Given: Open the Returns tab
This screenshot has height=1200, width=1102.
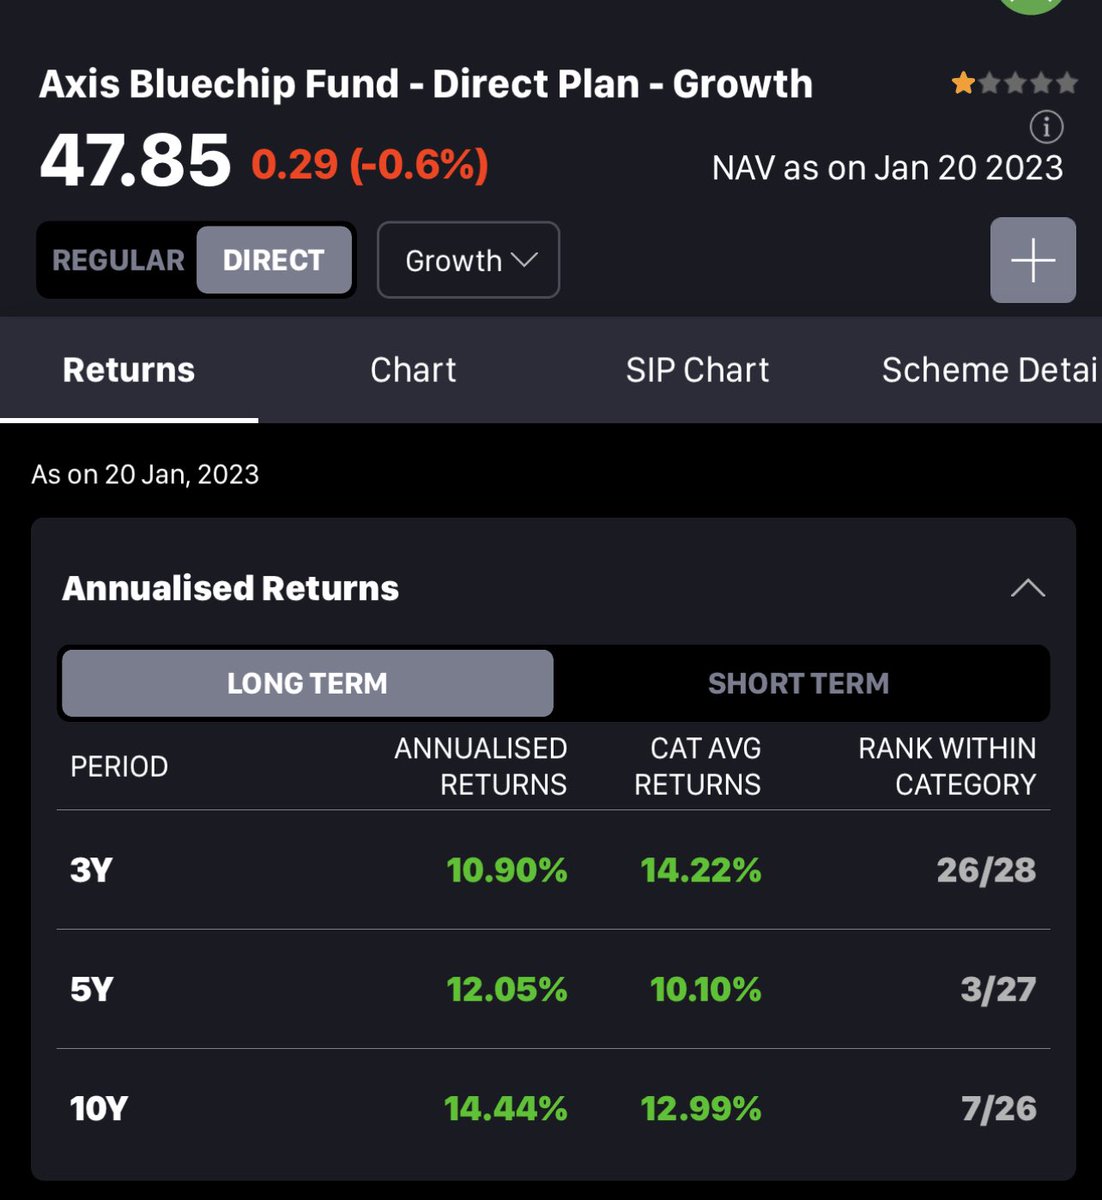Looking at the screenshot, I should (129, 370).
